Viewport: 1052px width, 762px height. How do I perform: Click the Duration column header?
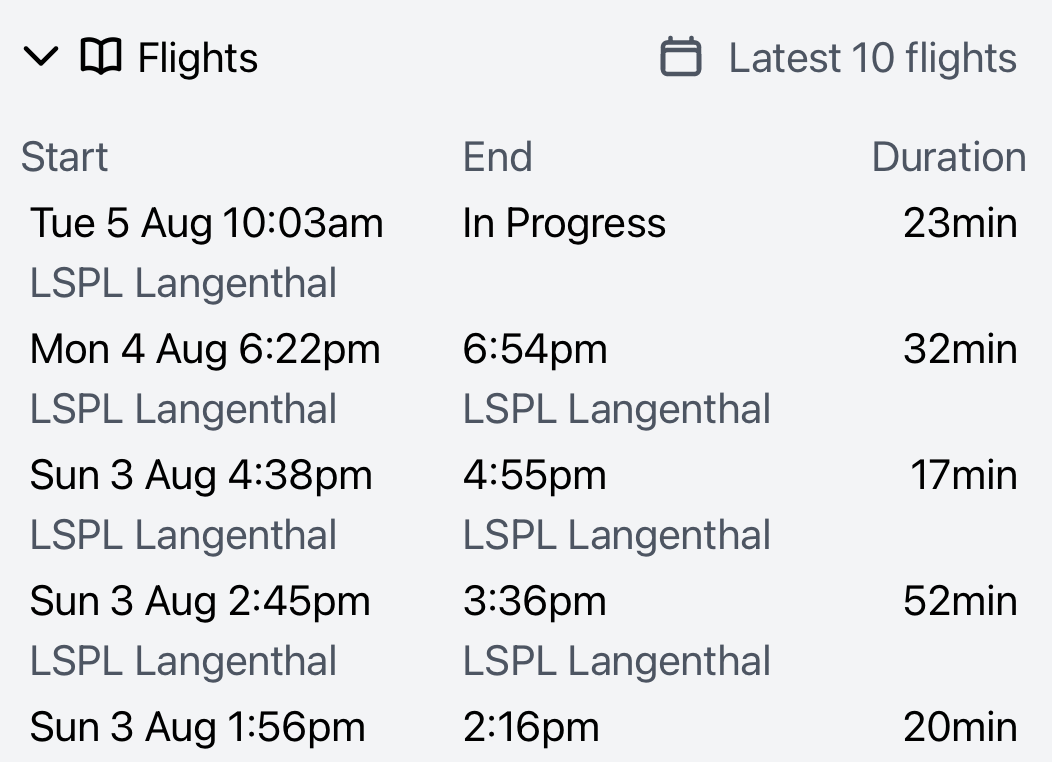pos(948,157)
